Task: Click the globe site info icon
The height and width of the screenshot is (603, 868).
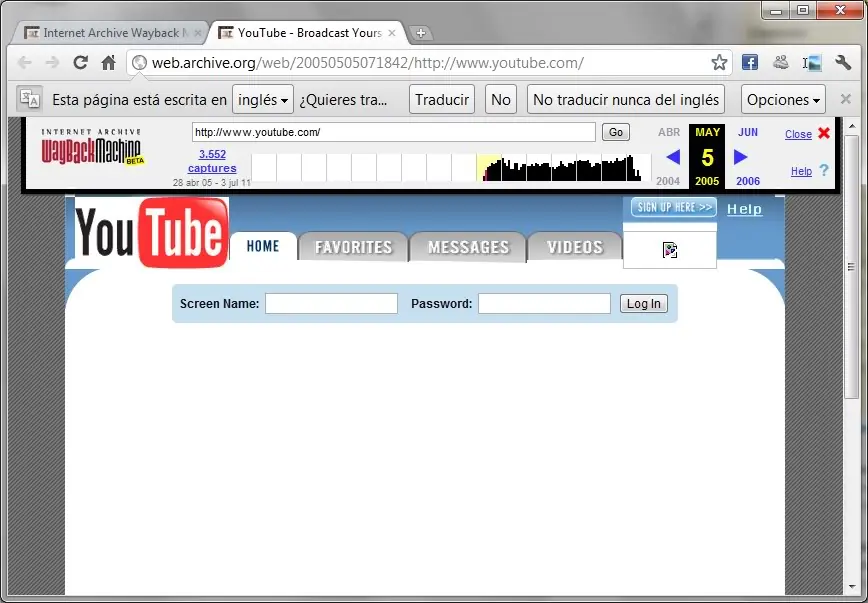Action: [140, 63]
